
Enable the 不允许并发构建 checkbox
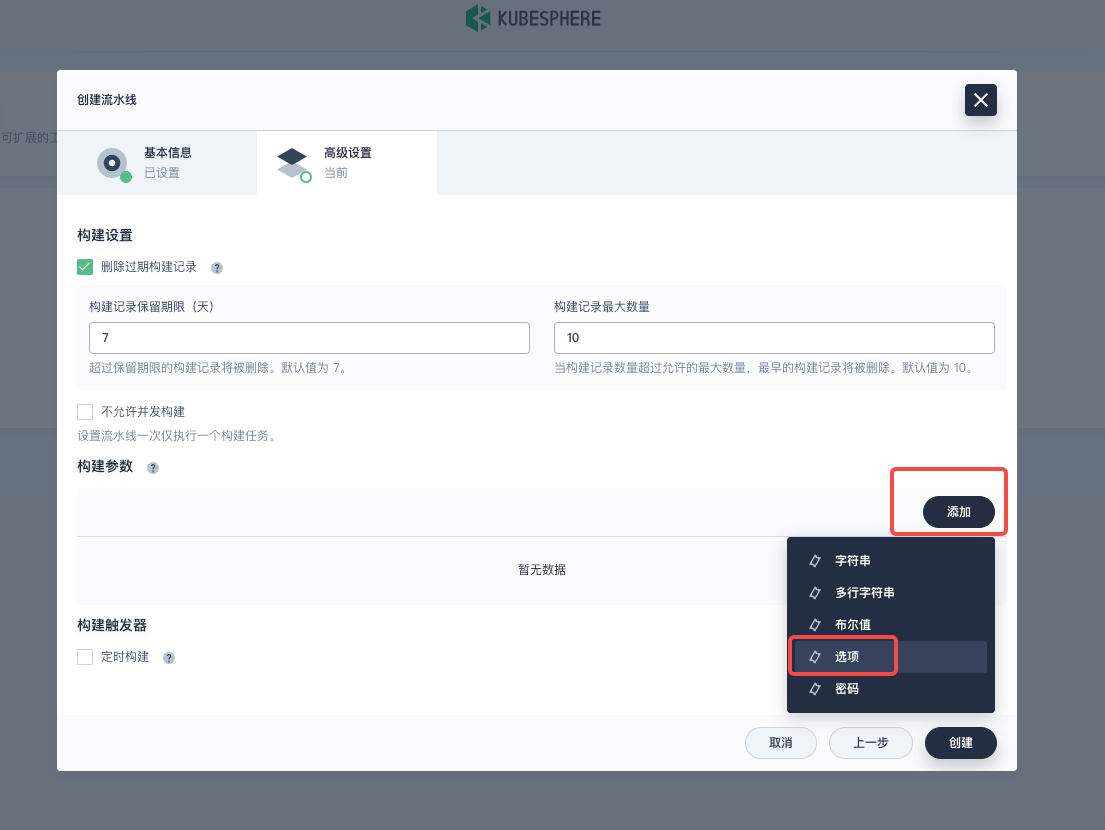coord(85,412)
